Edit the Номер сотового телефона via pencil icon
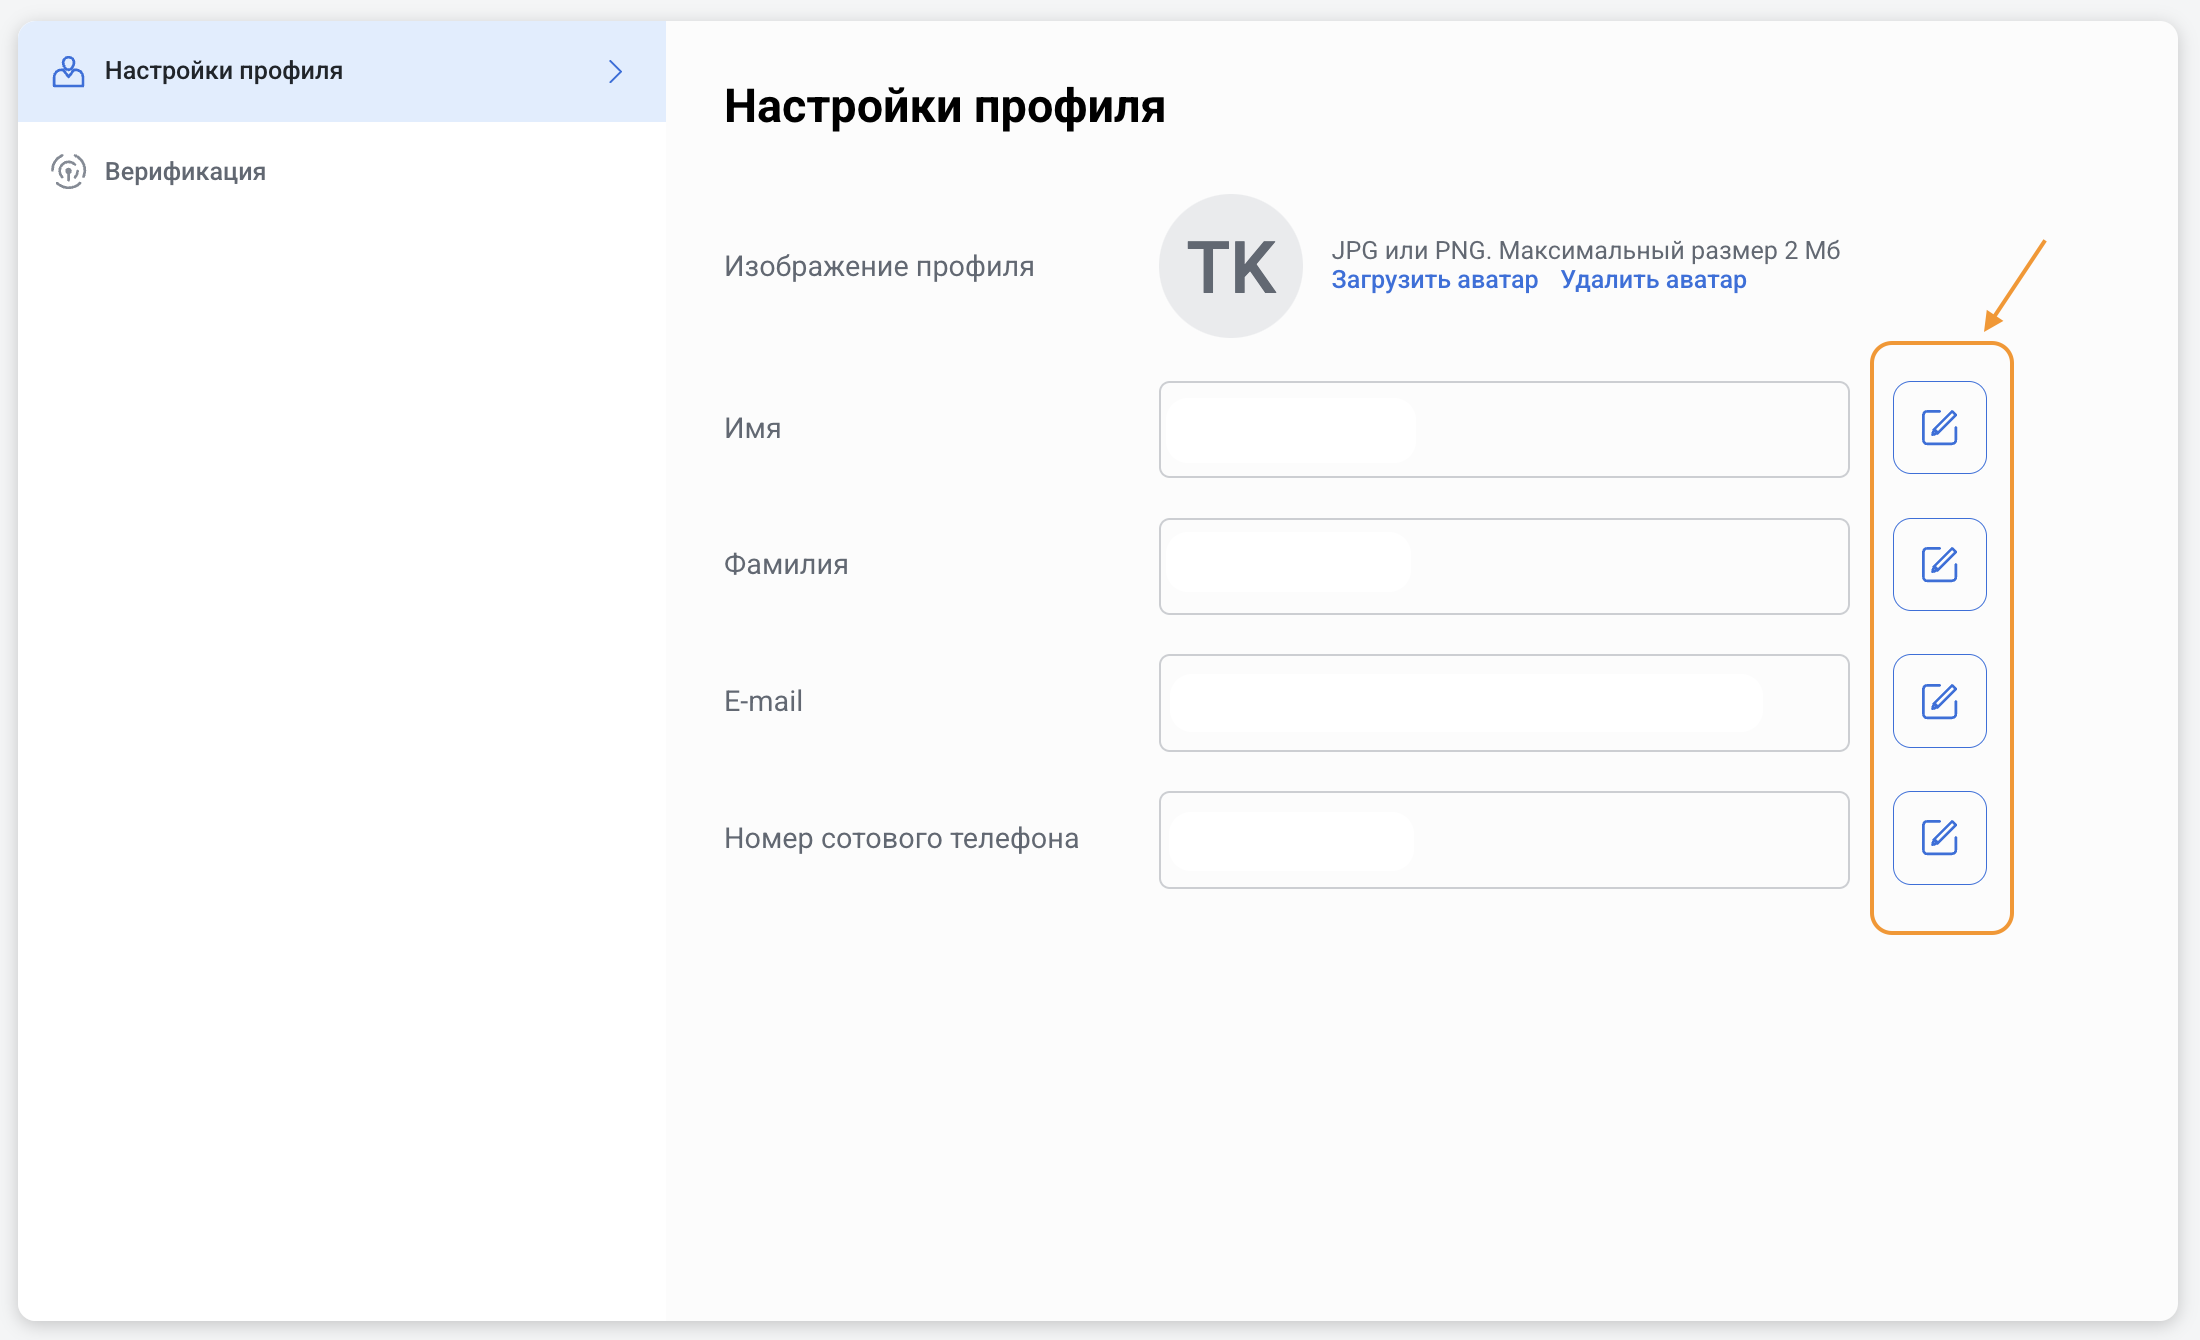The width and height of the screenshot is (2200, 1340). pos(1939,838)
